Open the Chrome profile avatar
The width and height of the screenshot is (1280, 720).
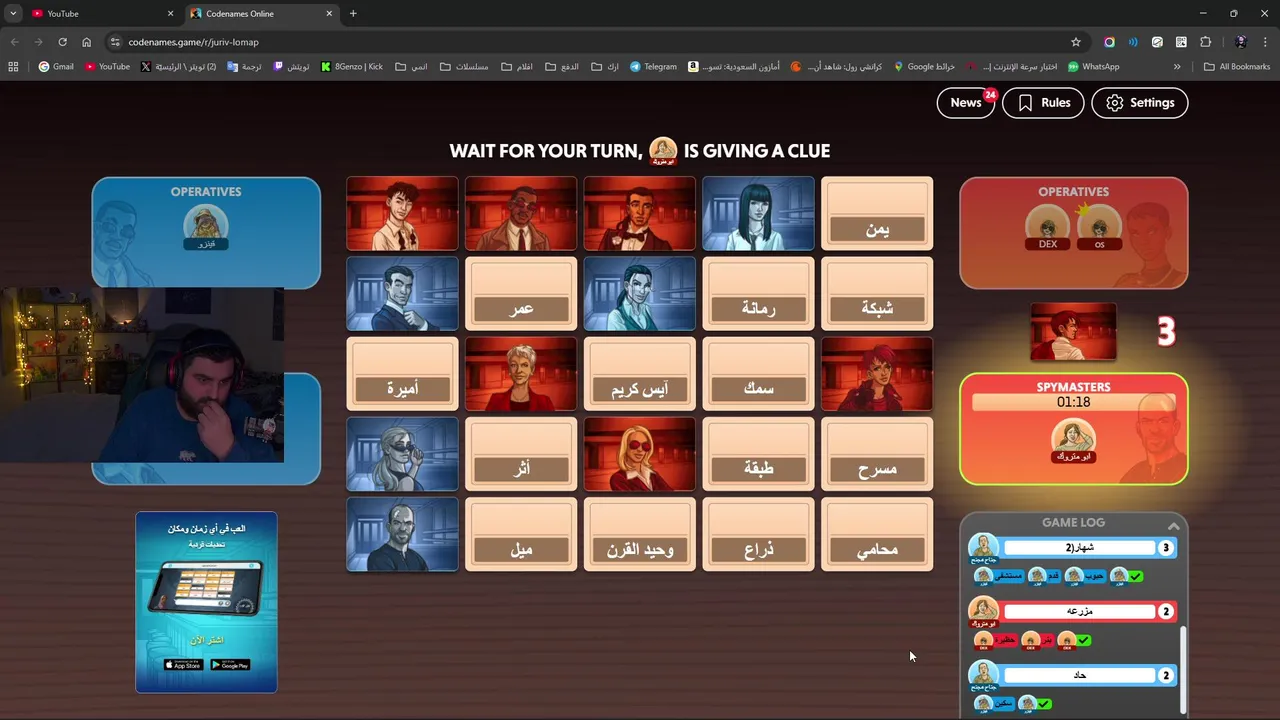click(x=1241, y=42)
